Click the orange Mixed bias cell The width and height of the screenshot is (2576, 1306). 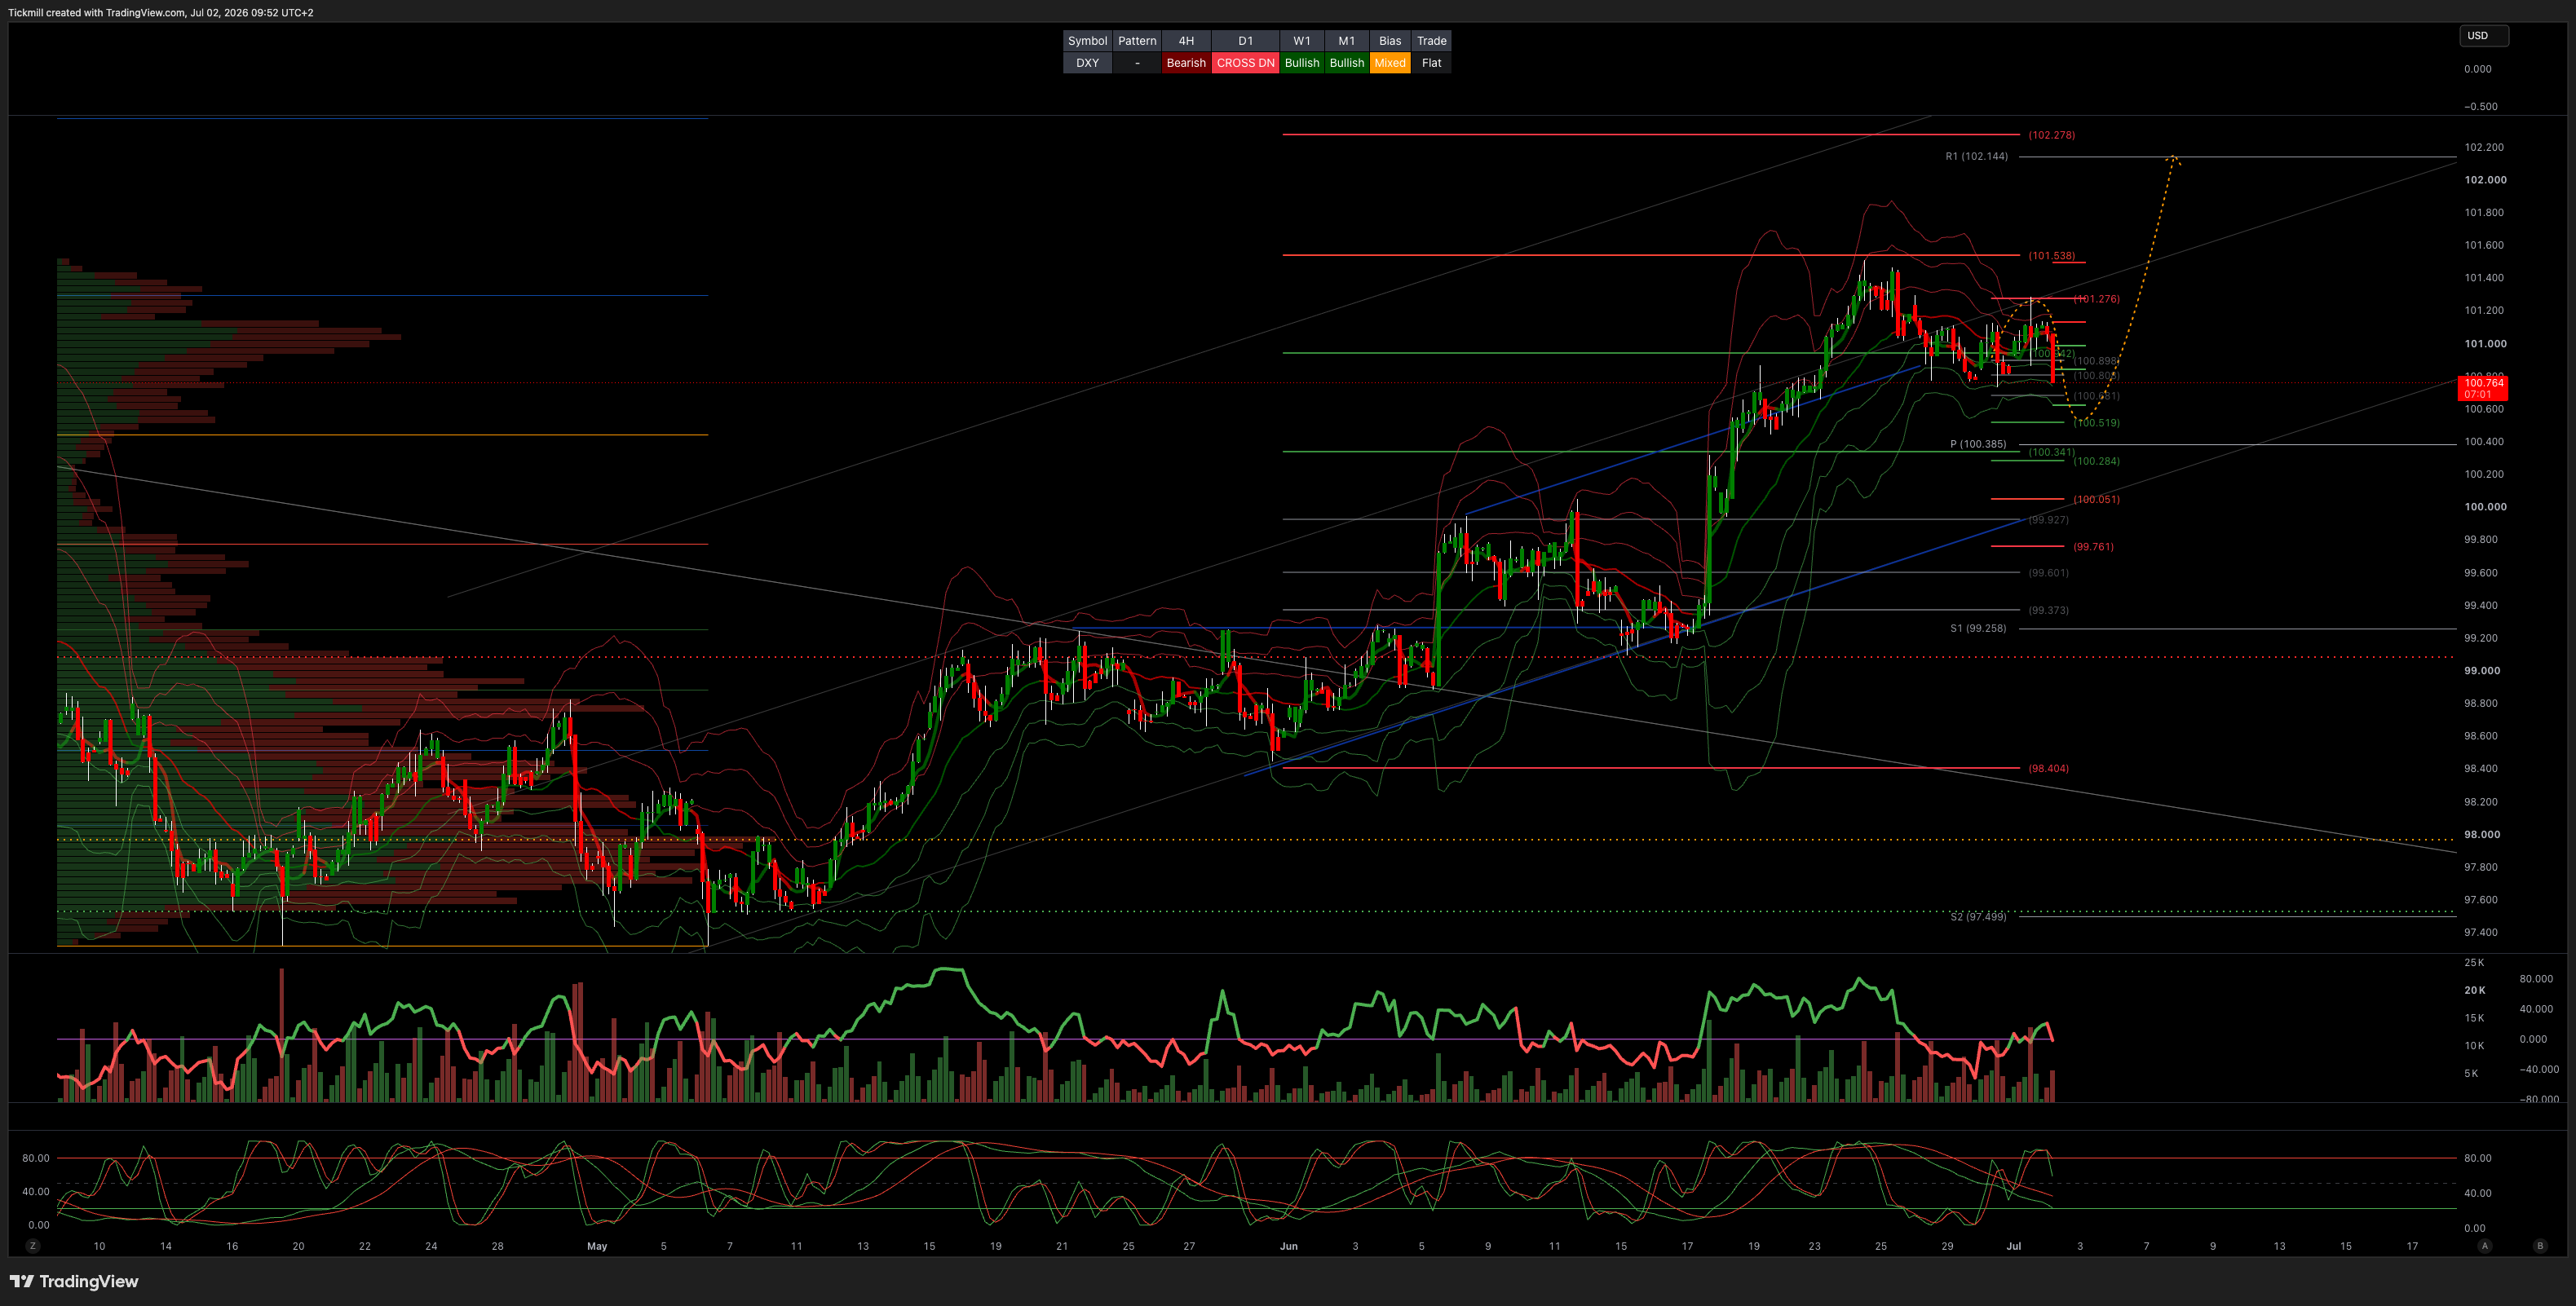1390,63
